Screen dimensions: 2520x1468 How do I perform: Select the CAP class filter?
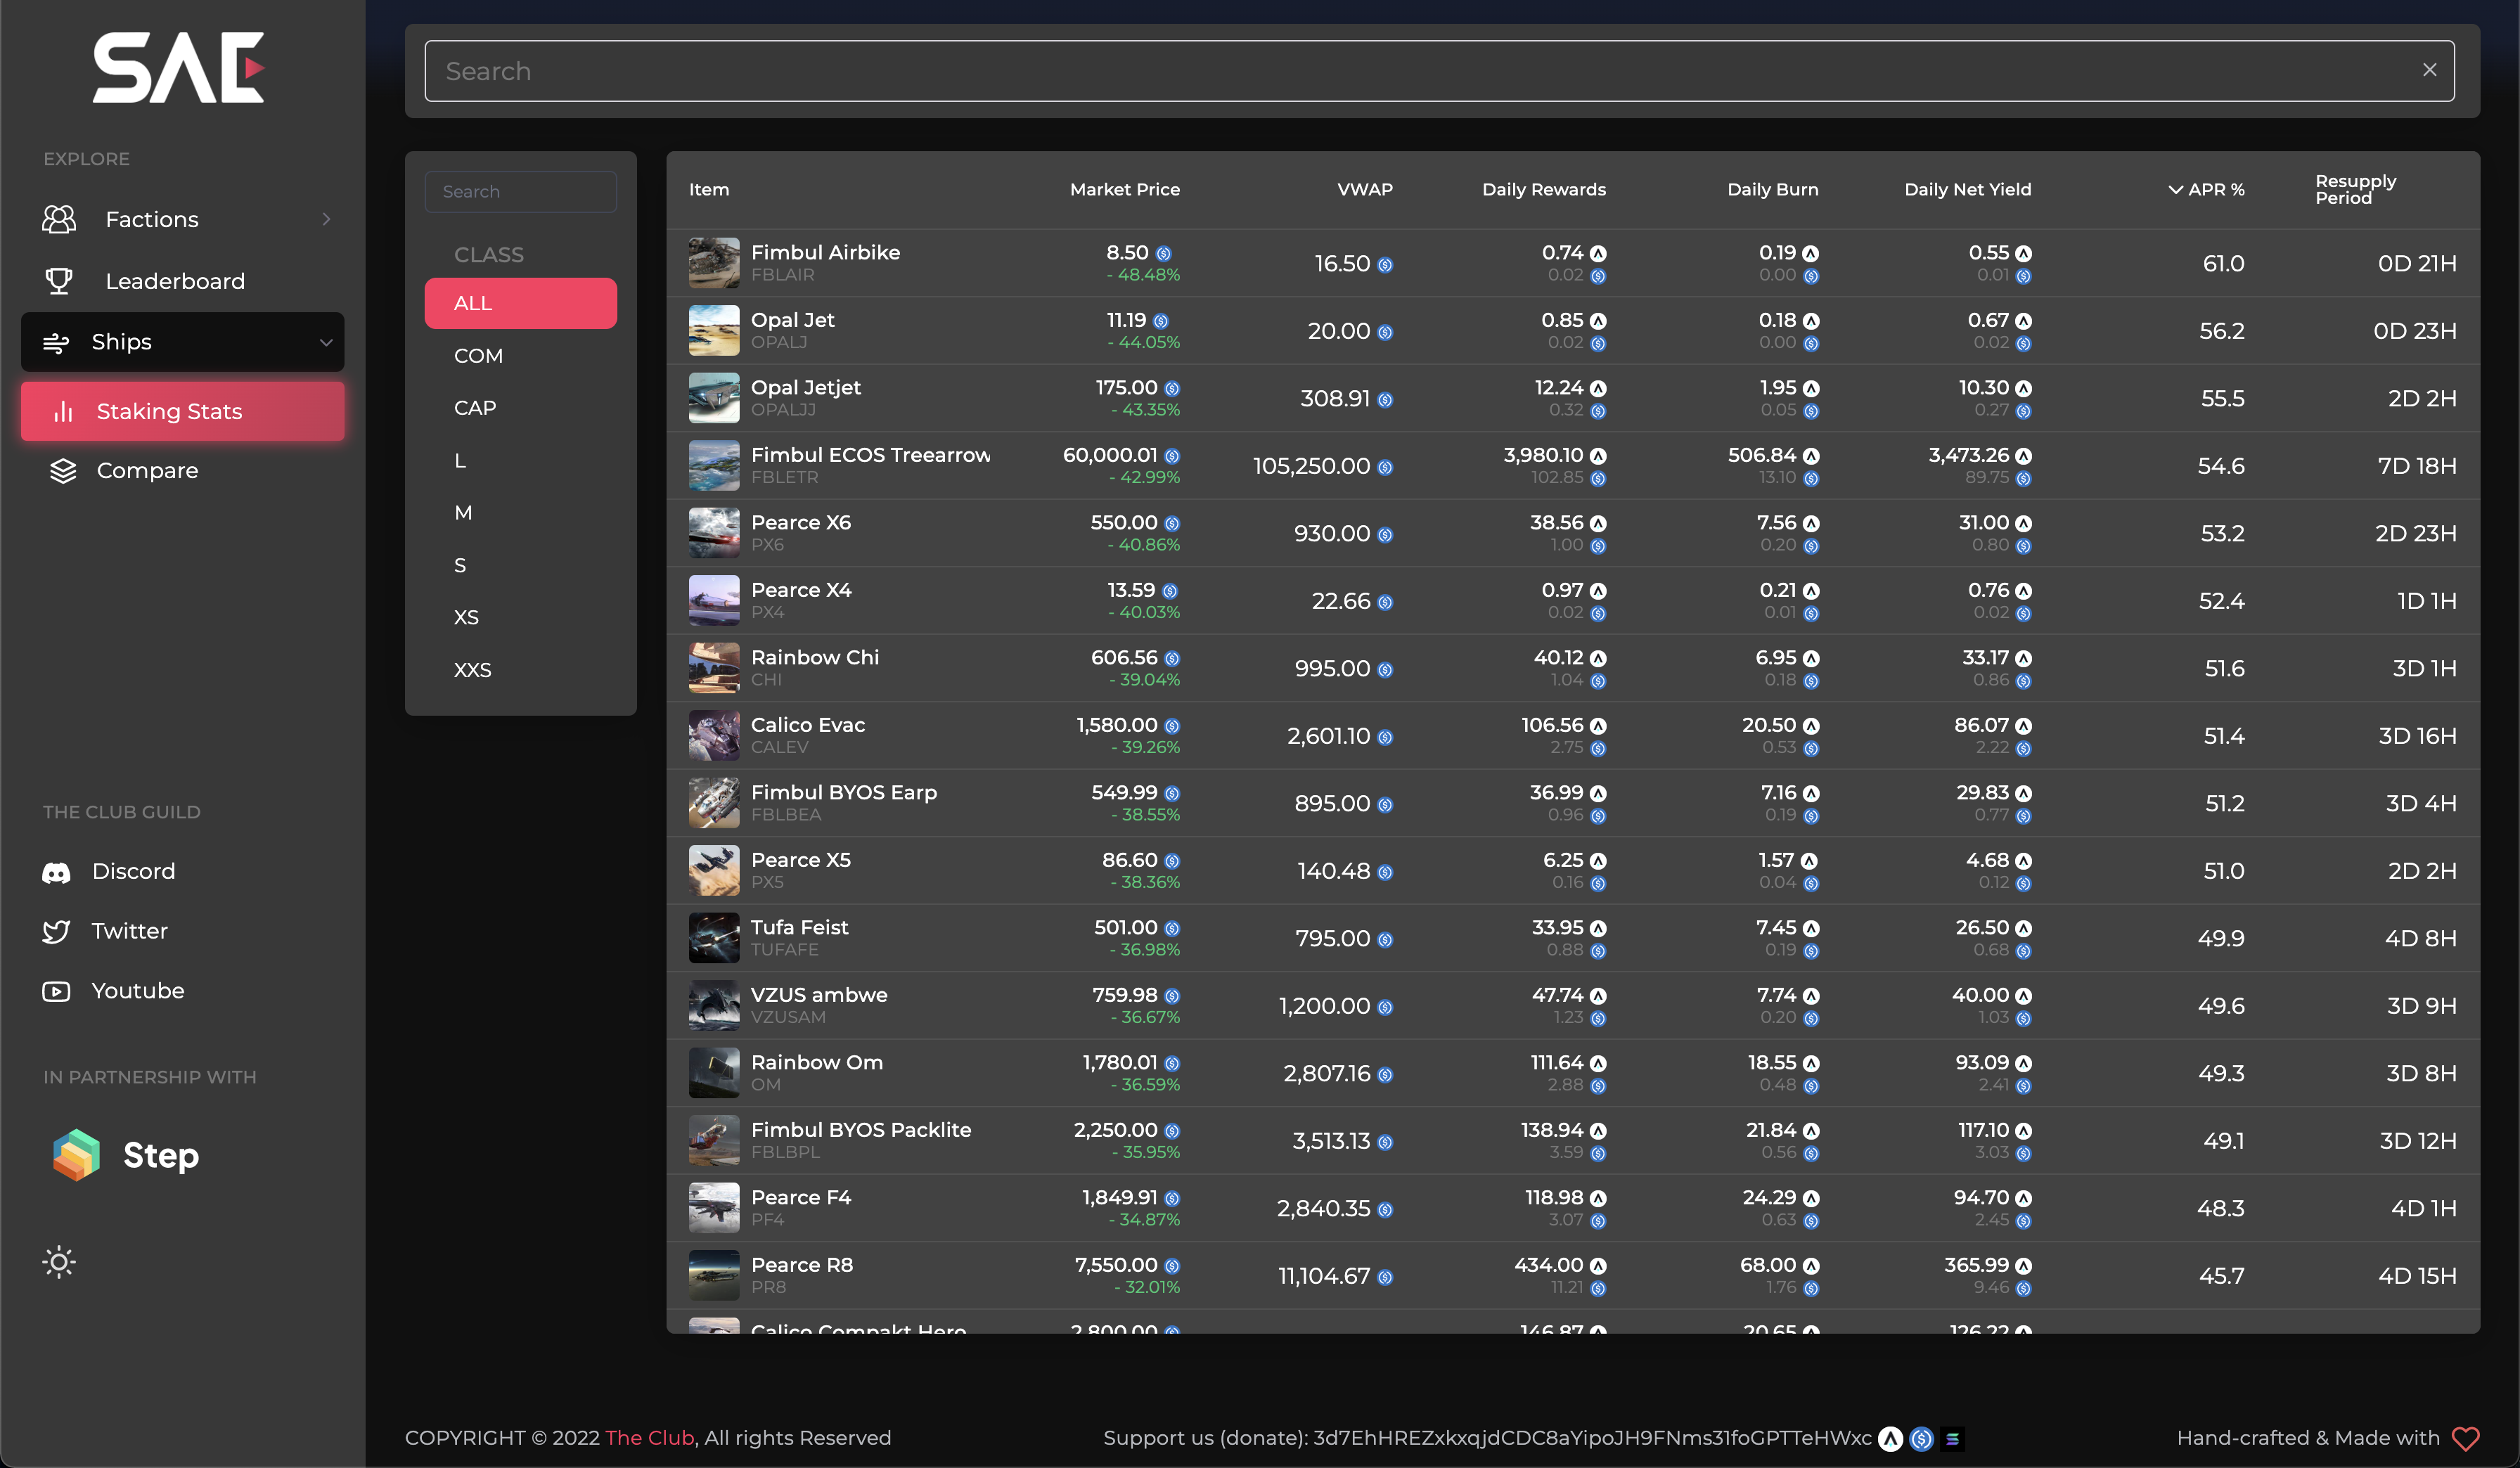tap(475, 408)
